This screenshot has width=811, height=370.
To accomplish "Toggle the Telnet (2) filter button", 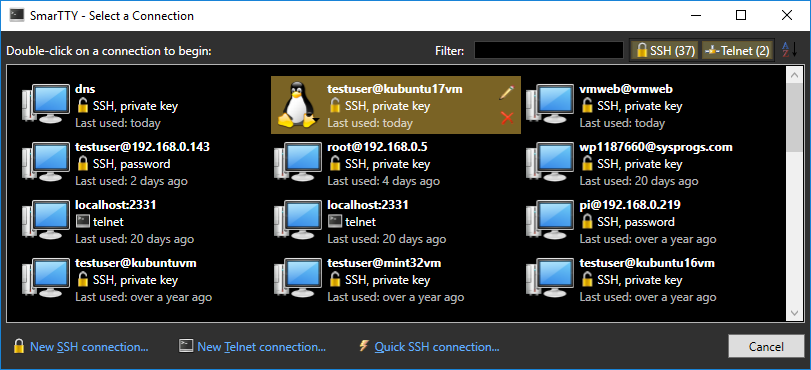I will [x=737, y=51].
